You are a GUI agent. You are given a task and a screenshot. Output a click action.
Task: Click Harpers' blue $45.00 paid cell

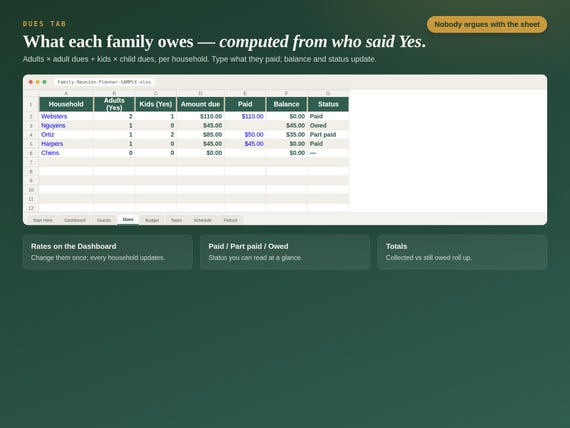245,144
